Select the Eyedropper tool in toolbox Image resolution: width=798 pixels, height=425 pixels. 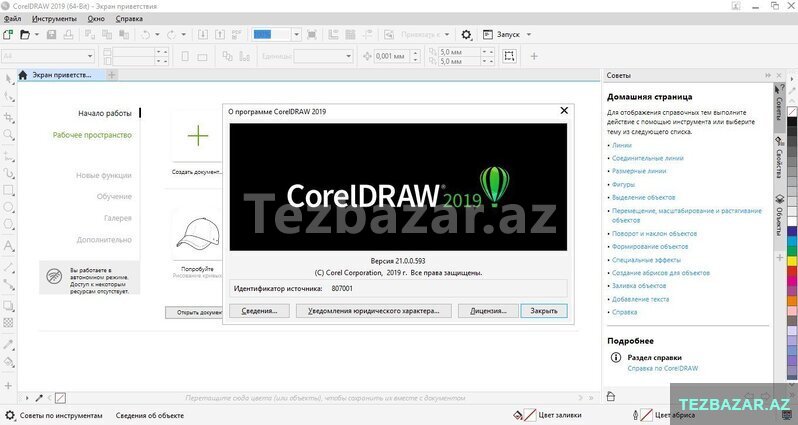pos(9,345)
